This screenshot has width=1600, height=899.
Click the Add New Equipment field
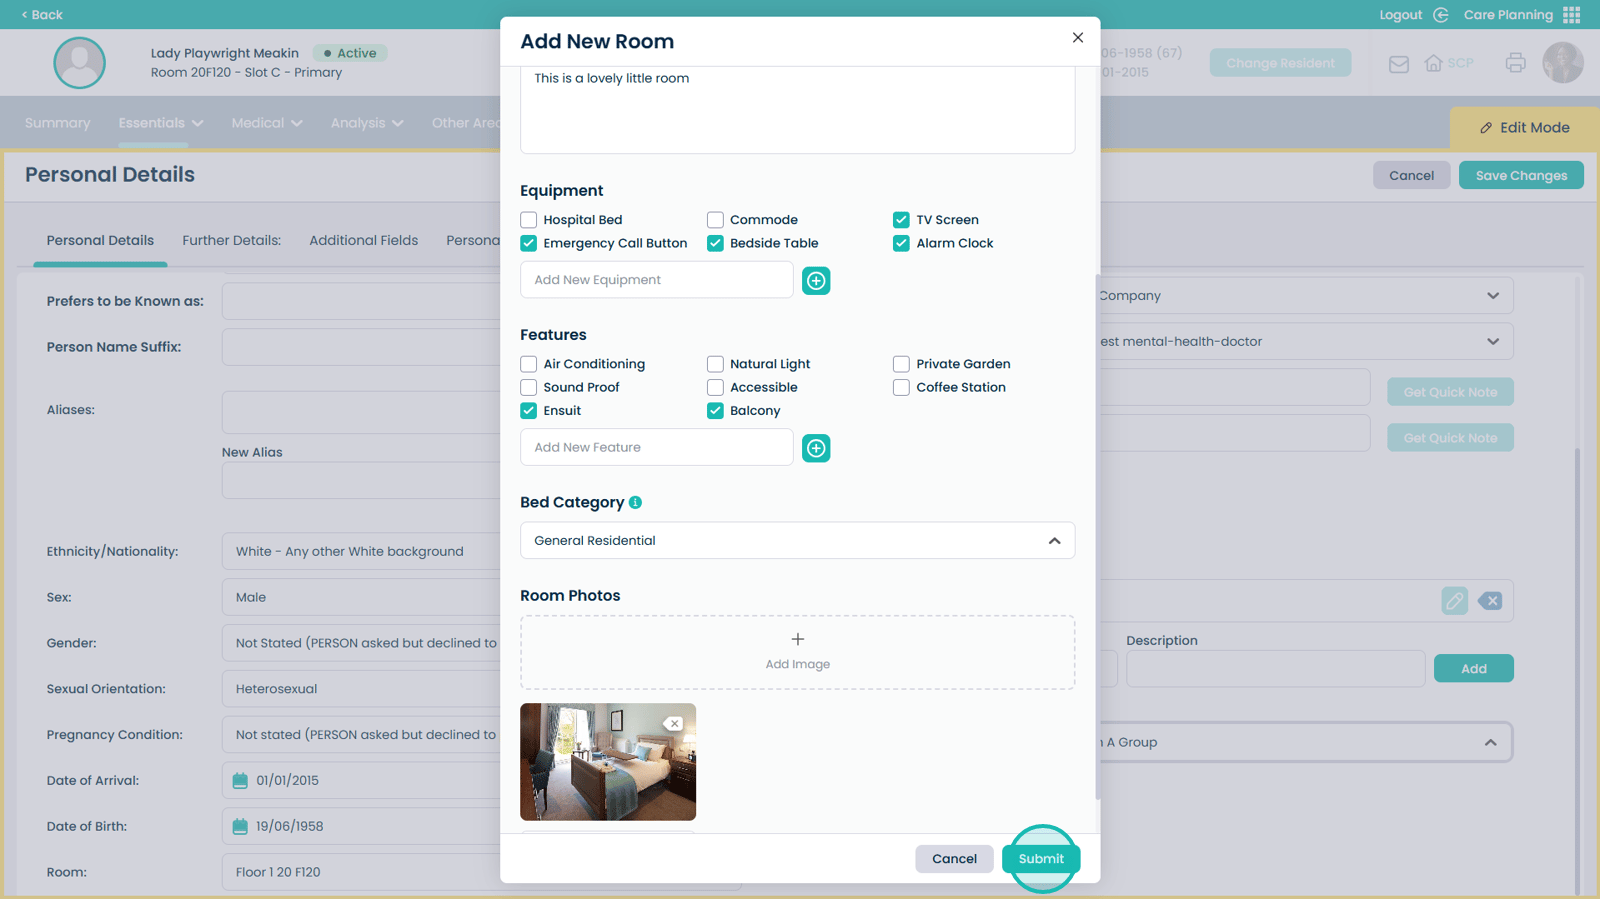[x=656, y=280]
